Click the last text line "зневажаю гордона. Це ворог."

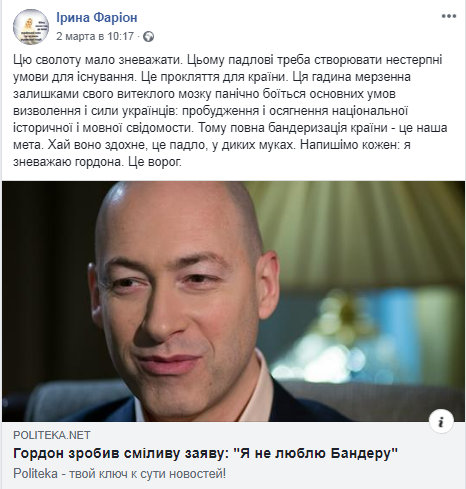(x=97, y=162)
